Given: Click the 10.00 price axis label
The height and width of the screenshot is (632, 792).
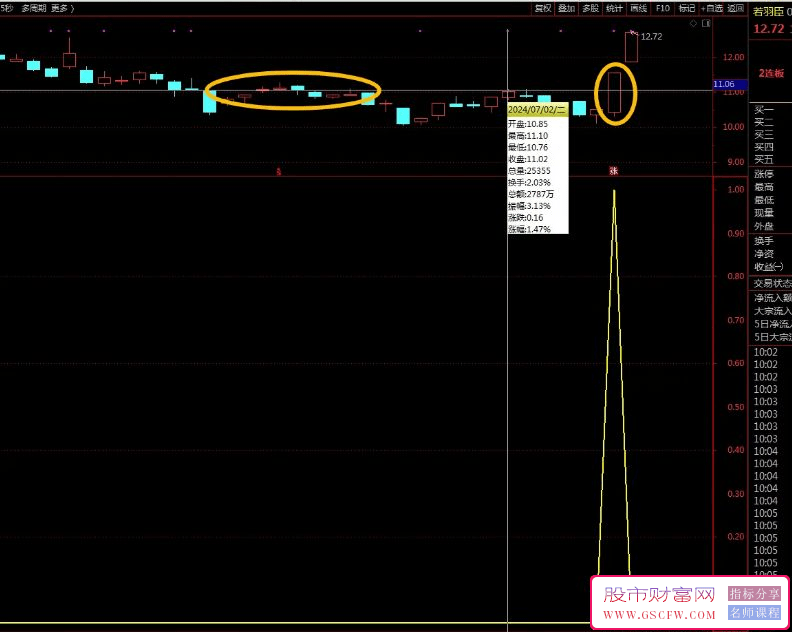Looking at the screenshot, I should [733, 127].
